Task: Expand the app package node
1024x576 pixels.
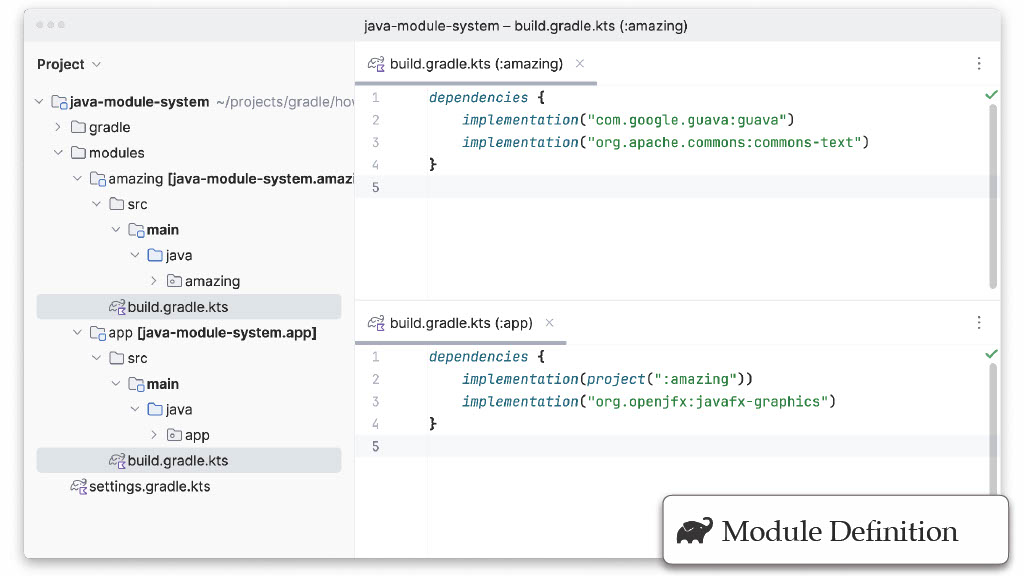Action: coord(154,435)
